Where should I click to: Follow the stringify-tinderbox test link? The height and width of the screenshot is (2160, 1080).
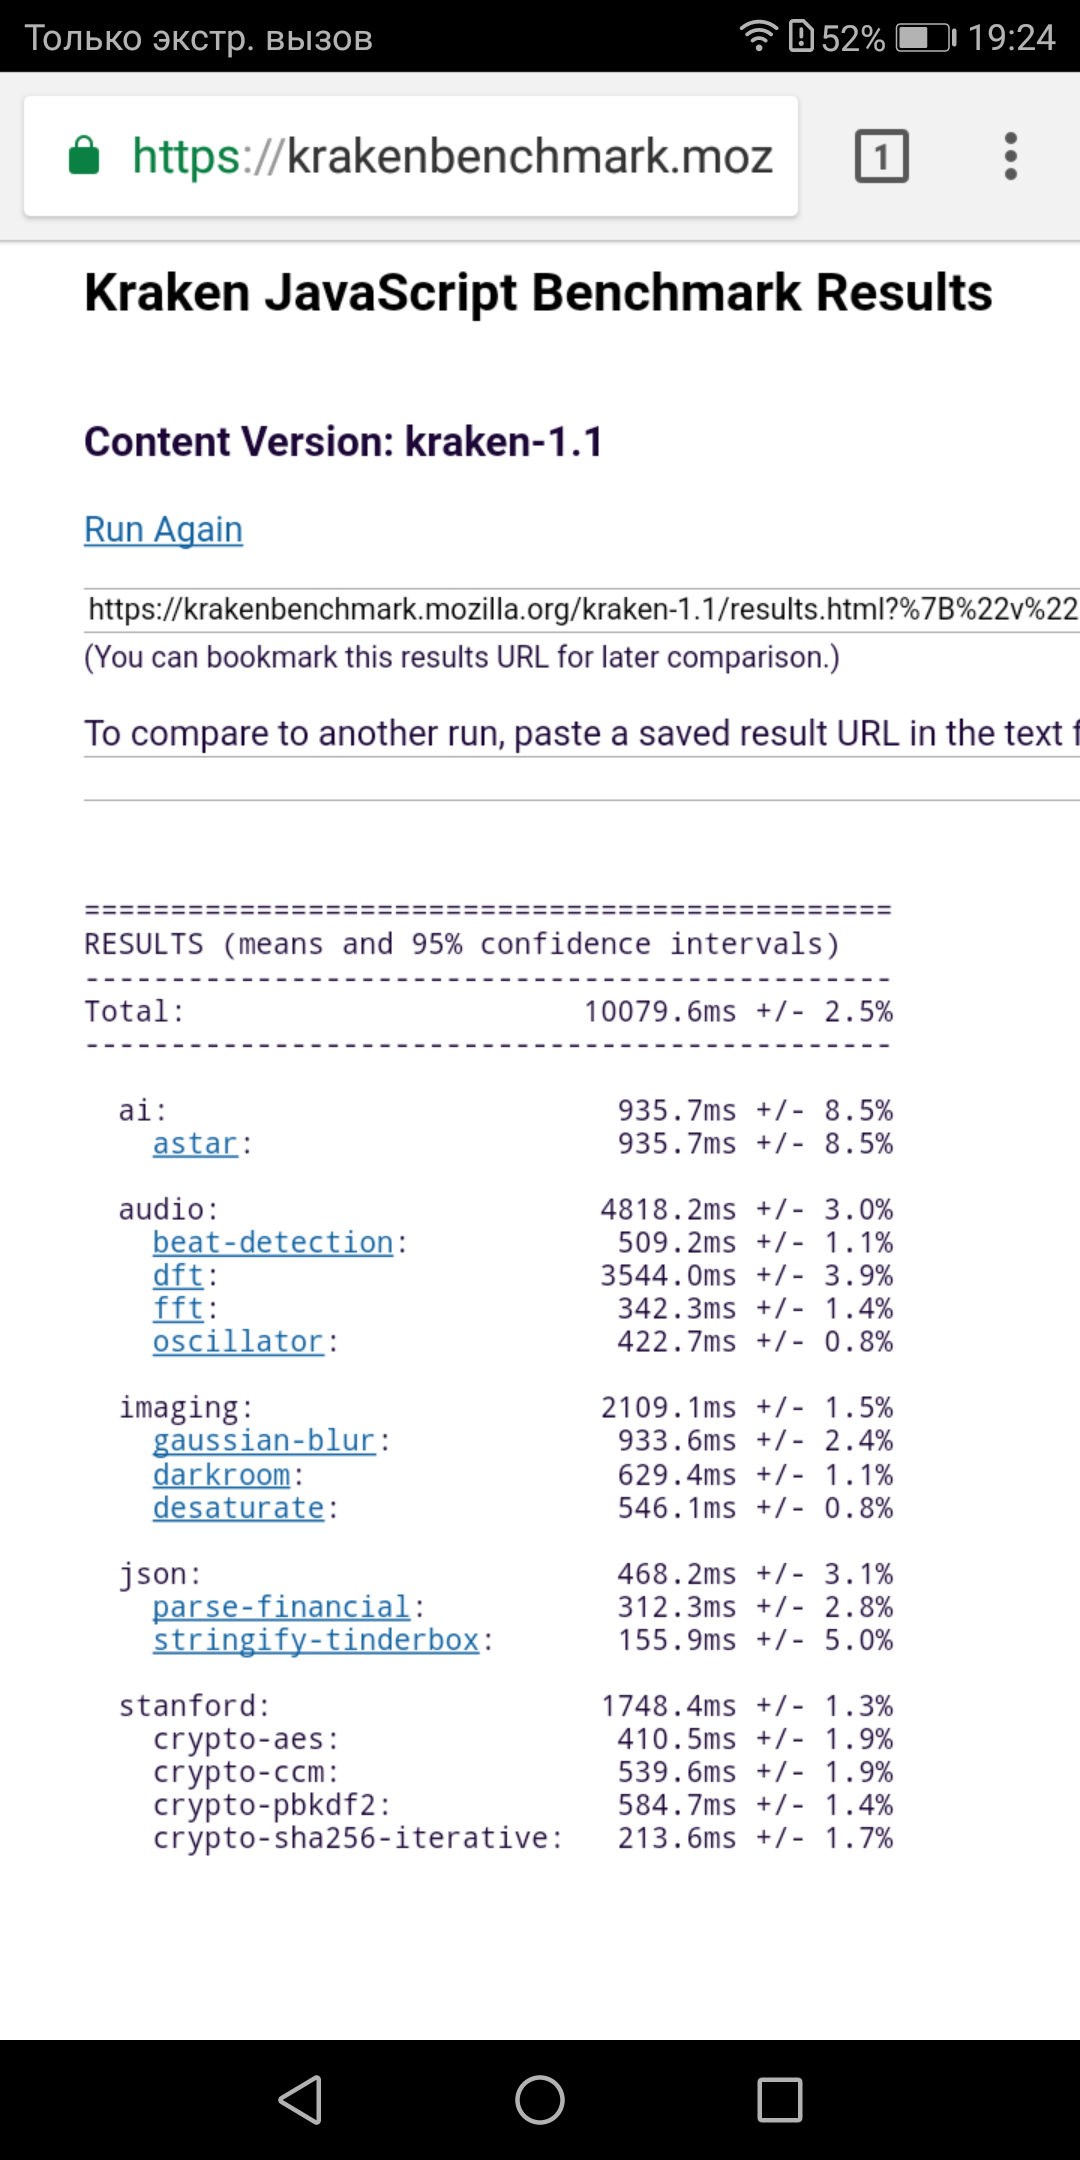(x=316, y=1639)
